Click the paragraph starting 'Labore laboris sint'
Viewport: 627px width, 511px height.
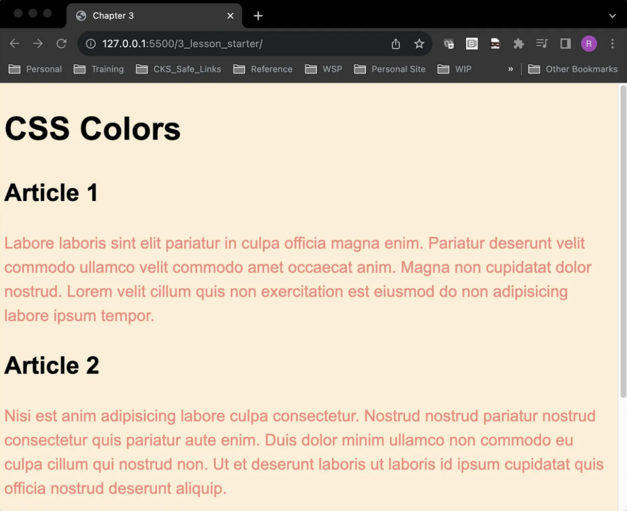click(x=298, y=279)
